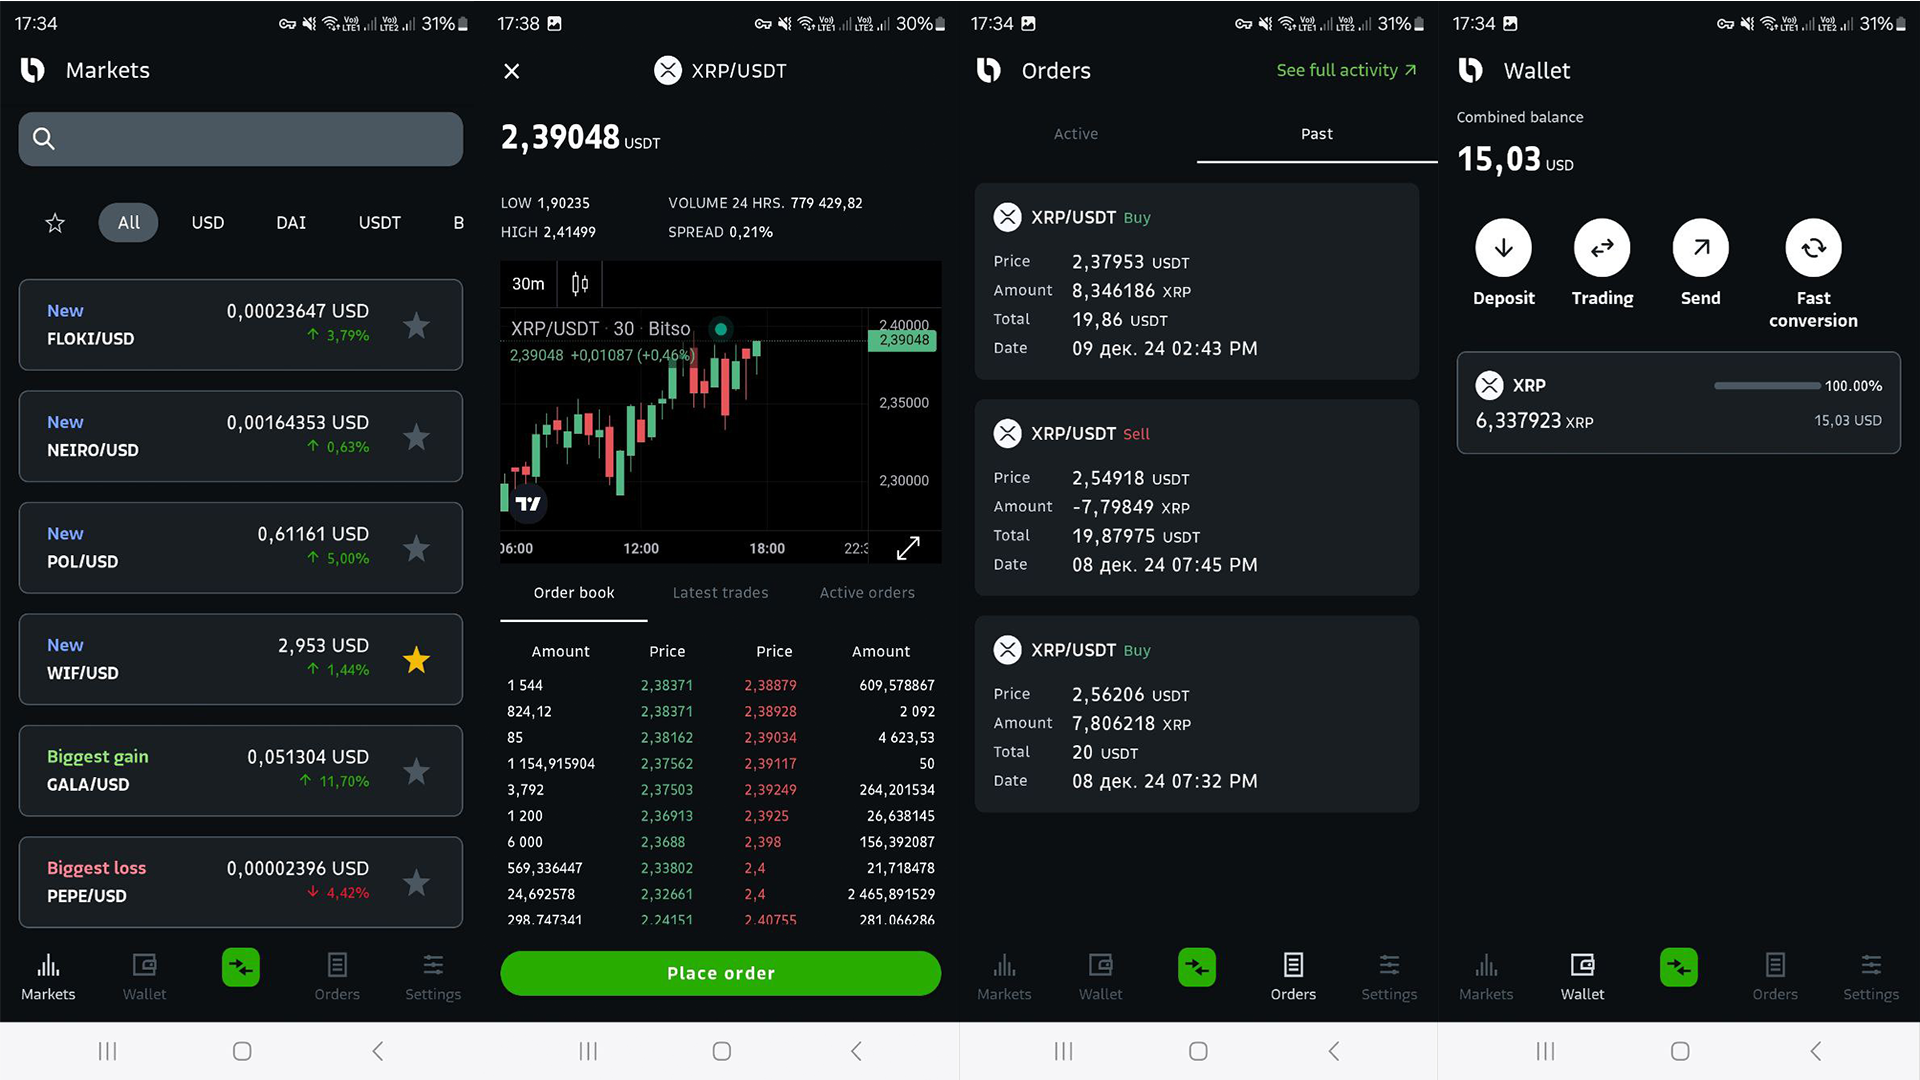Tap the search magnifier in Markets

point(44,139)
